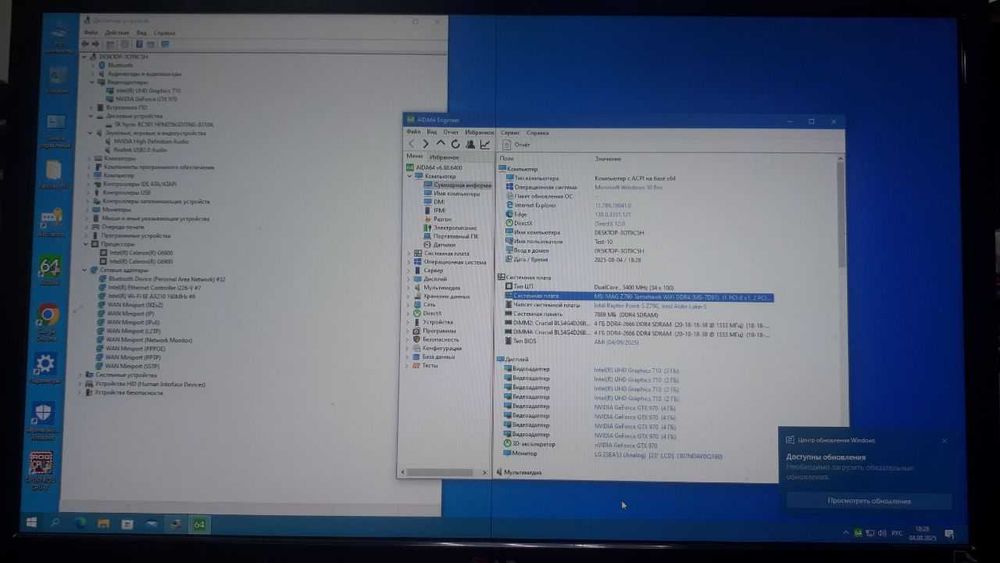Select IPMI item in AIDA64 tree
The width and height of the screenshot is (1000, 563).
pos(435,210)
